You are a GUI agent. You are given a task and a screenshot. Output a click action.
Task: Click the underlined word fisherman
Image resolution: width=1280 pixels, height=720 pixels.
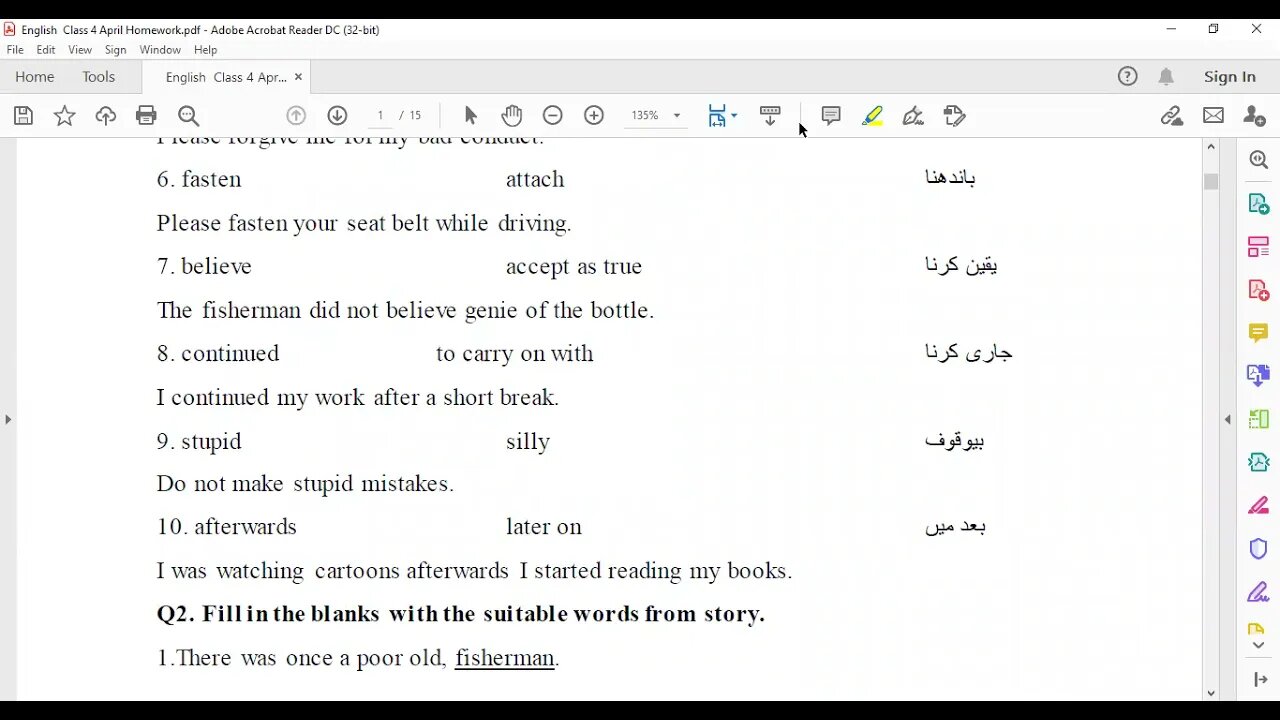[x=505, y=658]
